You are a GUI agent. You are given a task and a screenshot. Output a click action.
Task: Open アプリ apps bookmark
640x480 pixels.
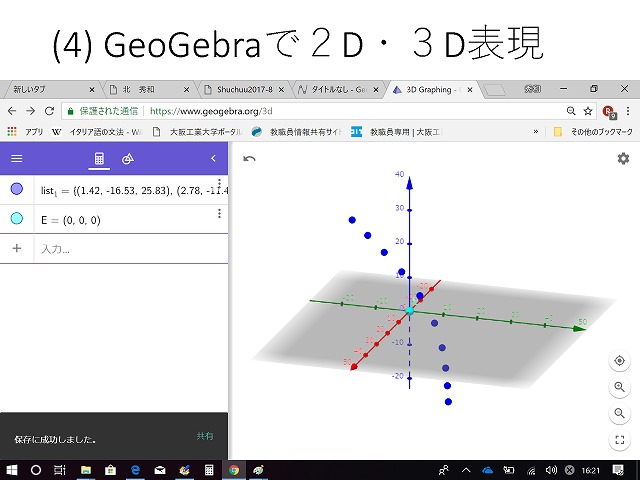[x=25, y=131]
